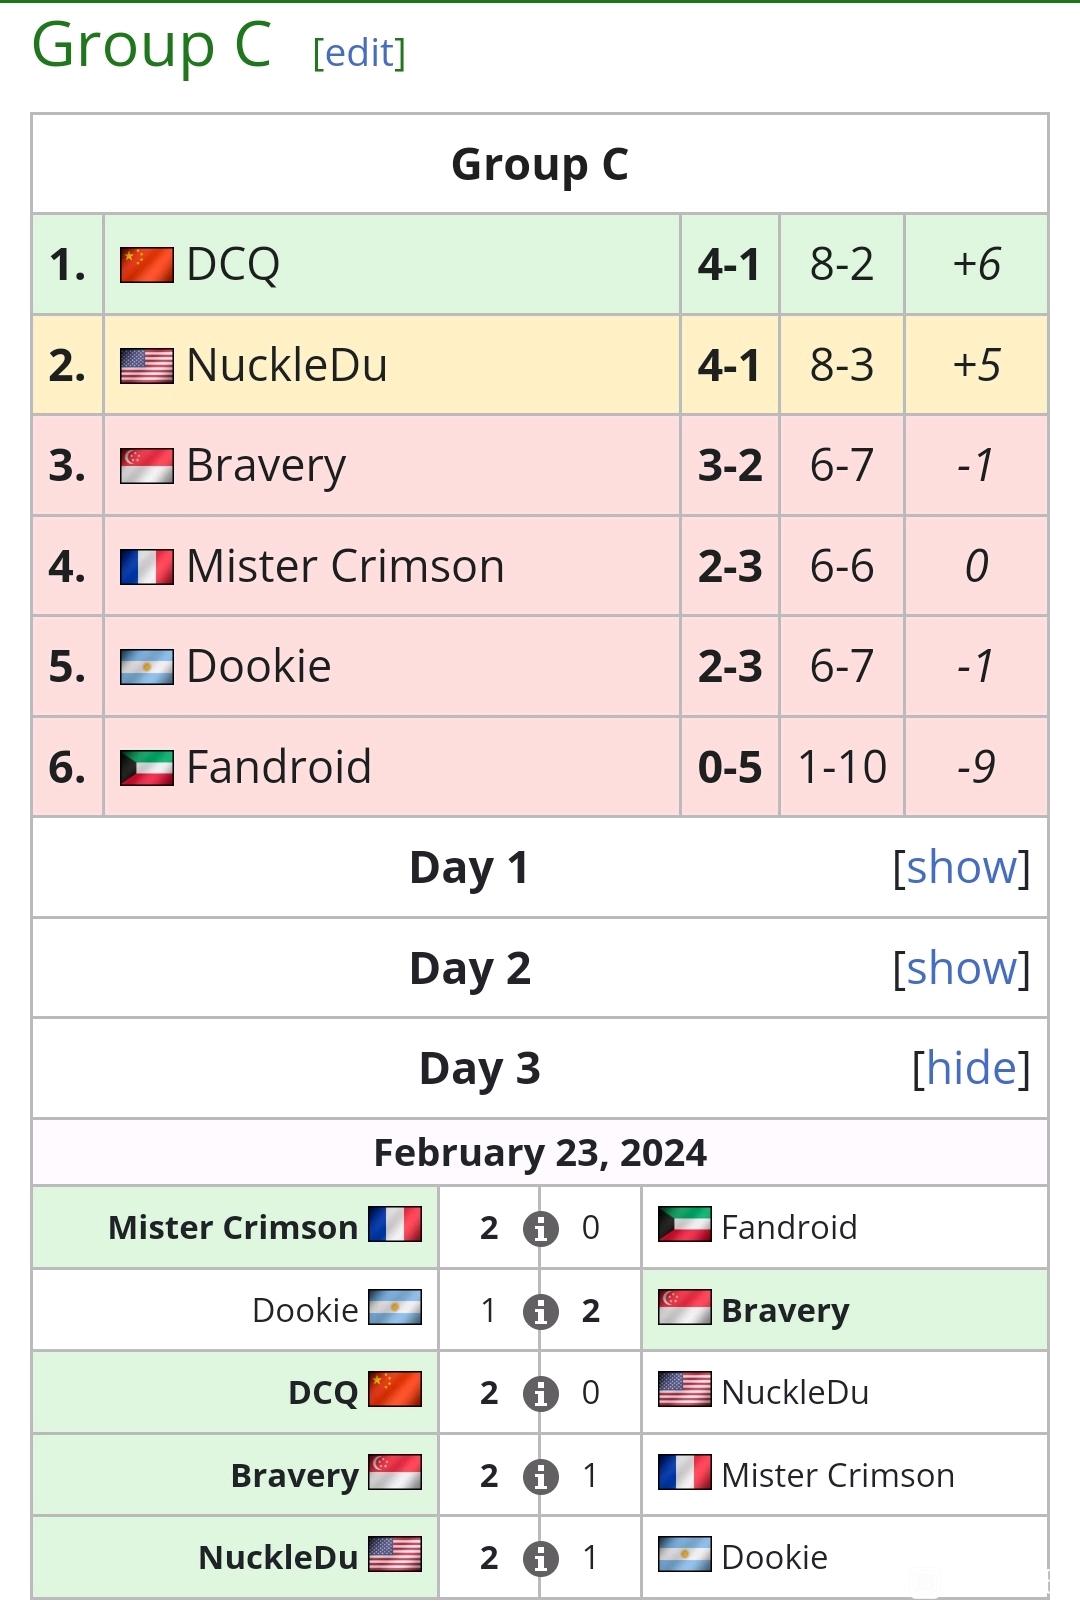Screen dimensions: 1080x1611
Task: Click Argentina flag beside Dookie in standings
Action: pos(146,667)
